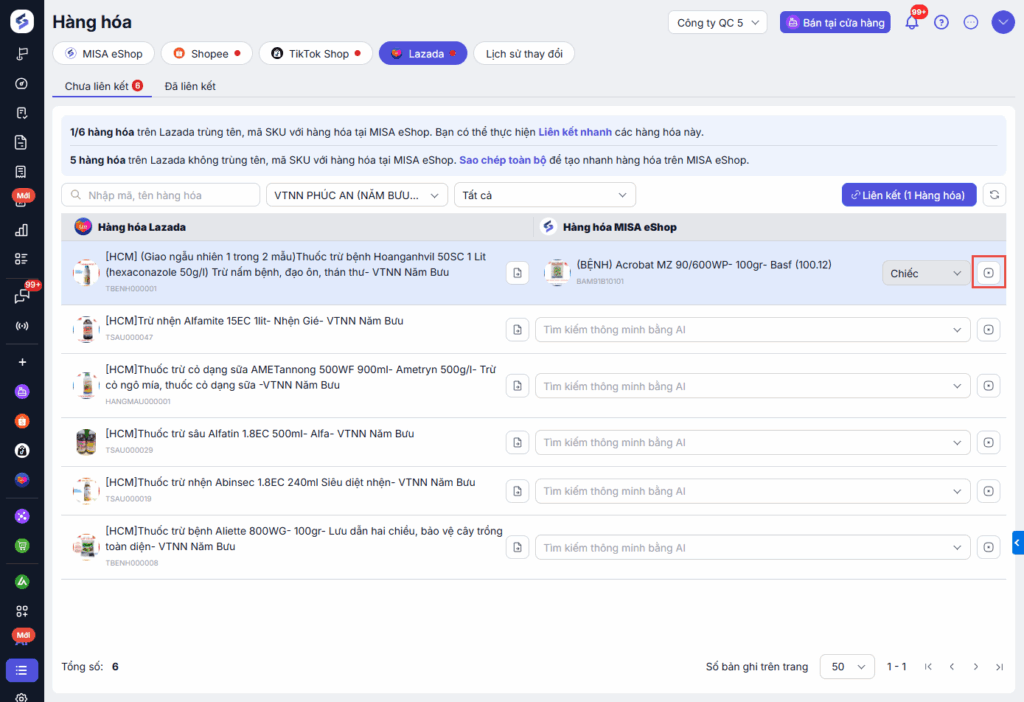Open the Chiếc unit dropdown
This screenshot has width=1024, height=702.
[925, 273]
